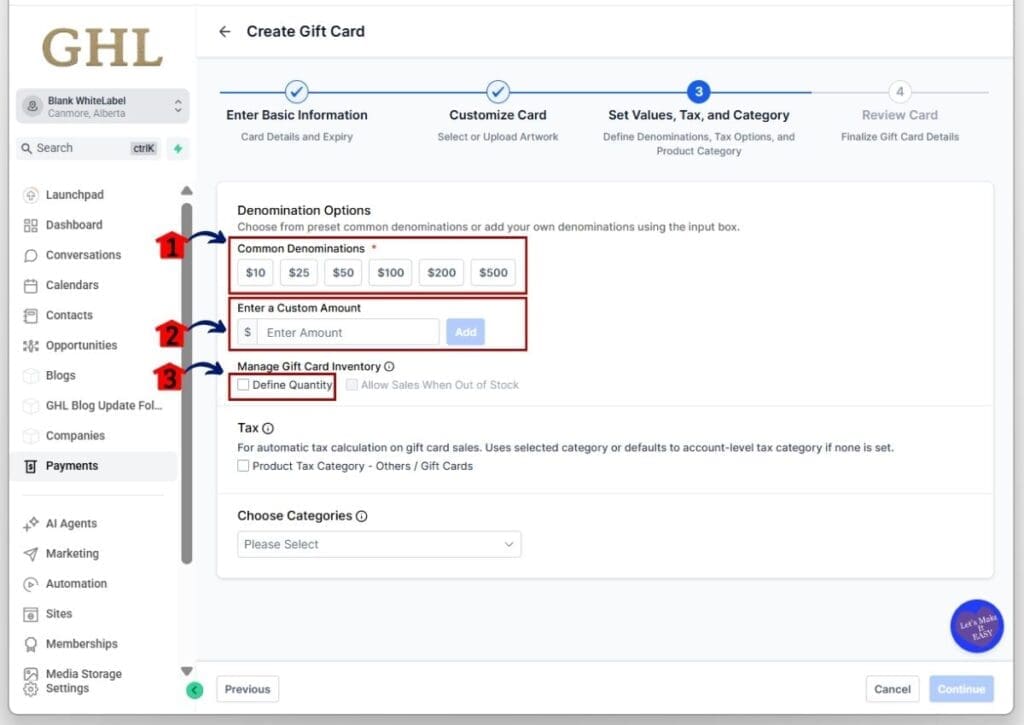Select the $50 common denomination
The width and height of the screenshot is (1024, 725).
[x=343, y=273]
